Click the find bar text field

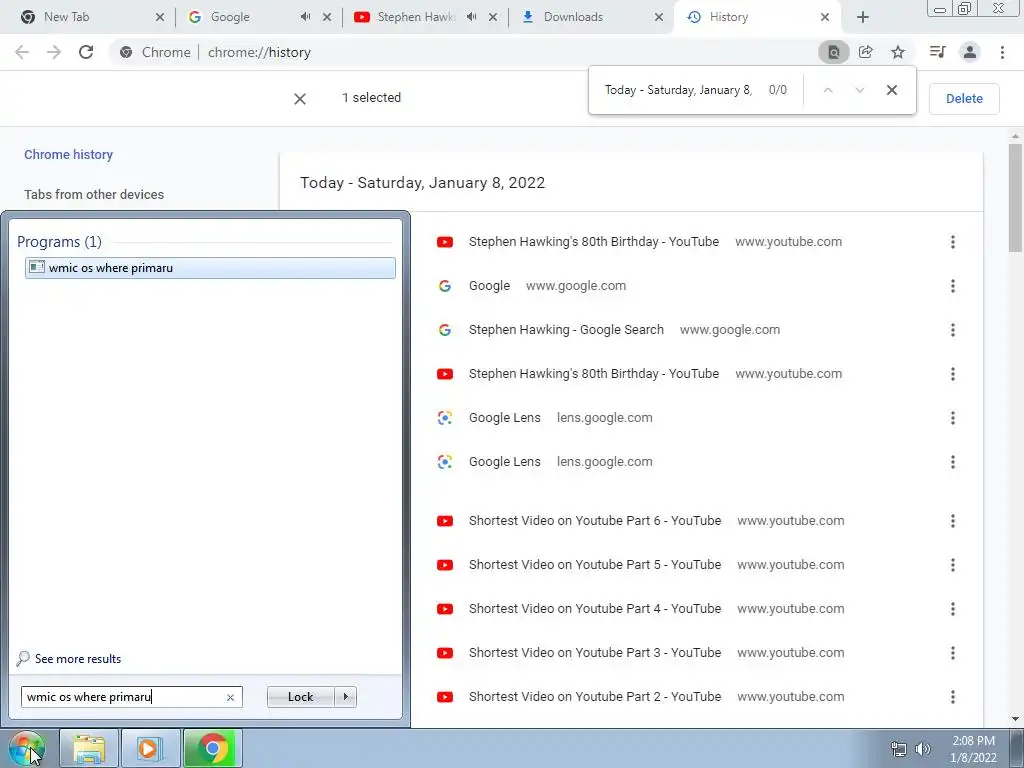(x=679, y=90)
